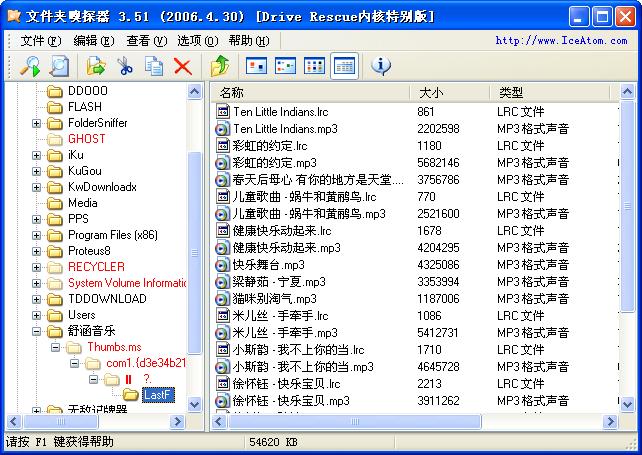Switch to large icons view mode

tap(256, 66)
